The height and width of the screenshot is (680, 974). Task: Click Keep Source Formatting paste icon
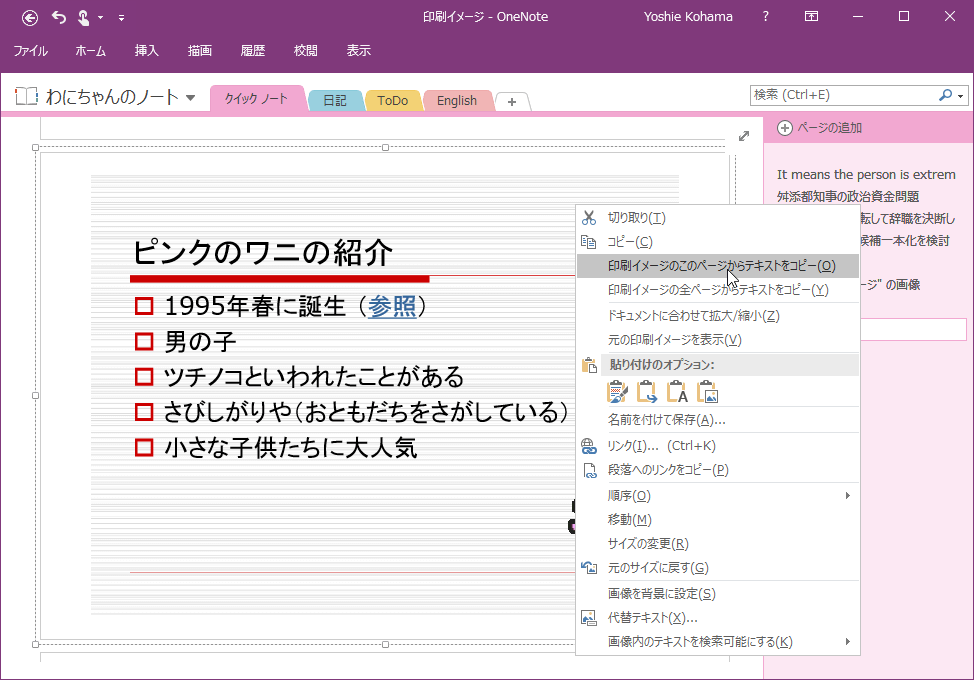click(x=617, y=392)
